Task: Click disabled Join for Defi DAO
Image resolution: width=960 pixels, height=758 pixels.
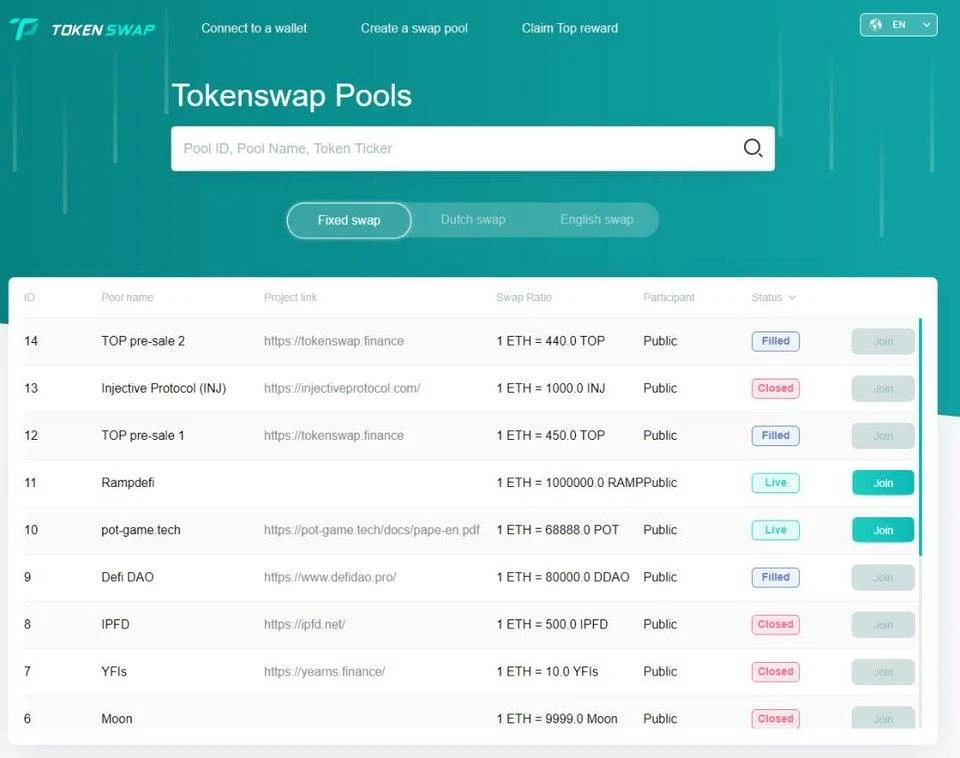Action: tap(883, 577)
